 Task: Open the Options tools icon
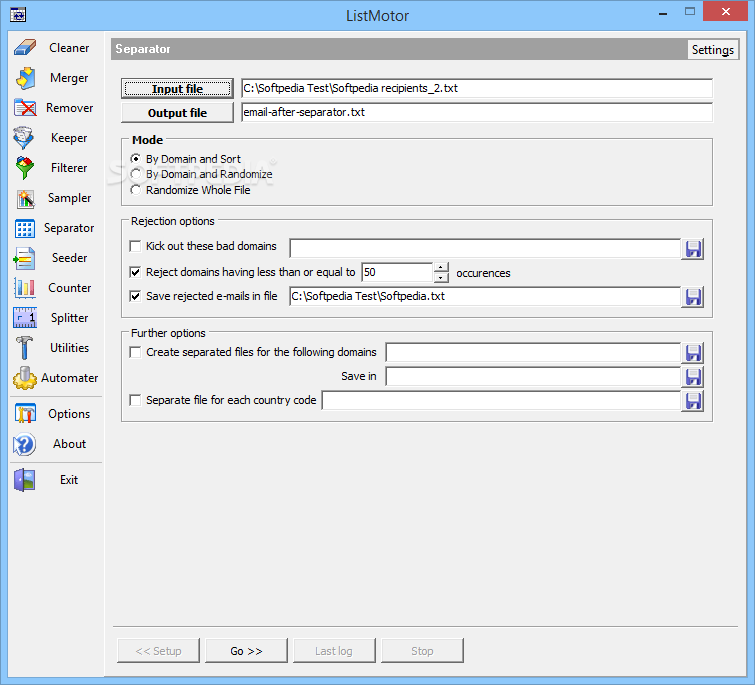pyautogui.click(x=25, y=414)
